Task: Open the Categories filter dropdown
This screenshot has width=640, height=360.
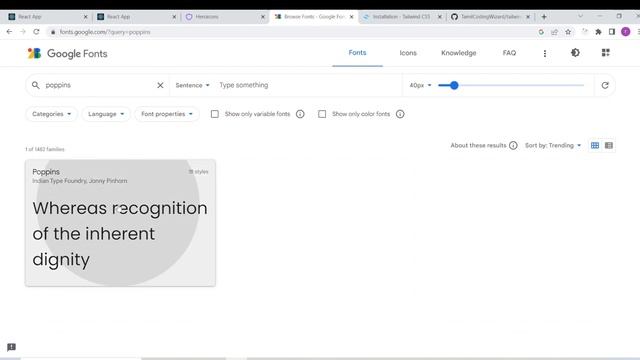Action: [51, 114]
